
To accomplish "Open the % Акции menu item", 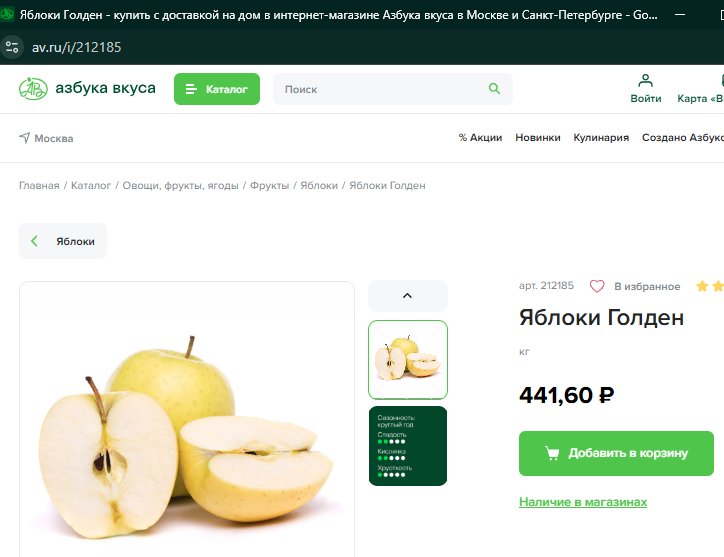I will [480, 138].
